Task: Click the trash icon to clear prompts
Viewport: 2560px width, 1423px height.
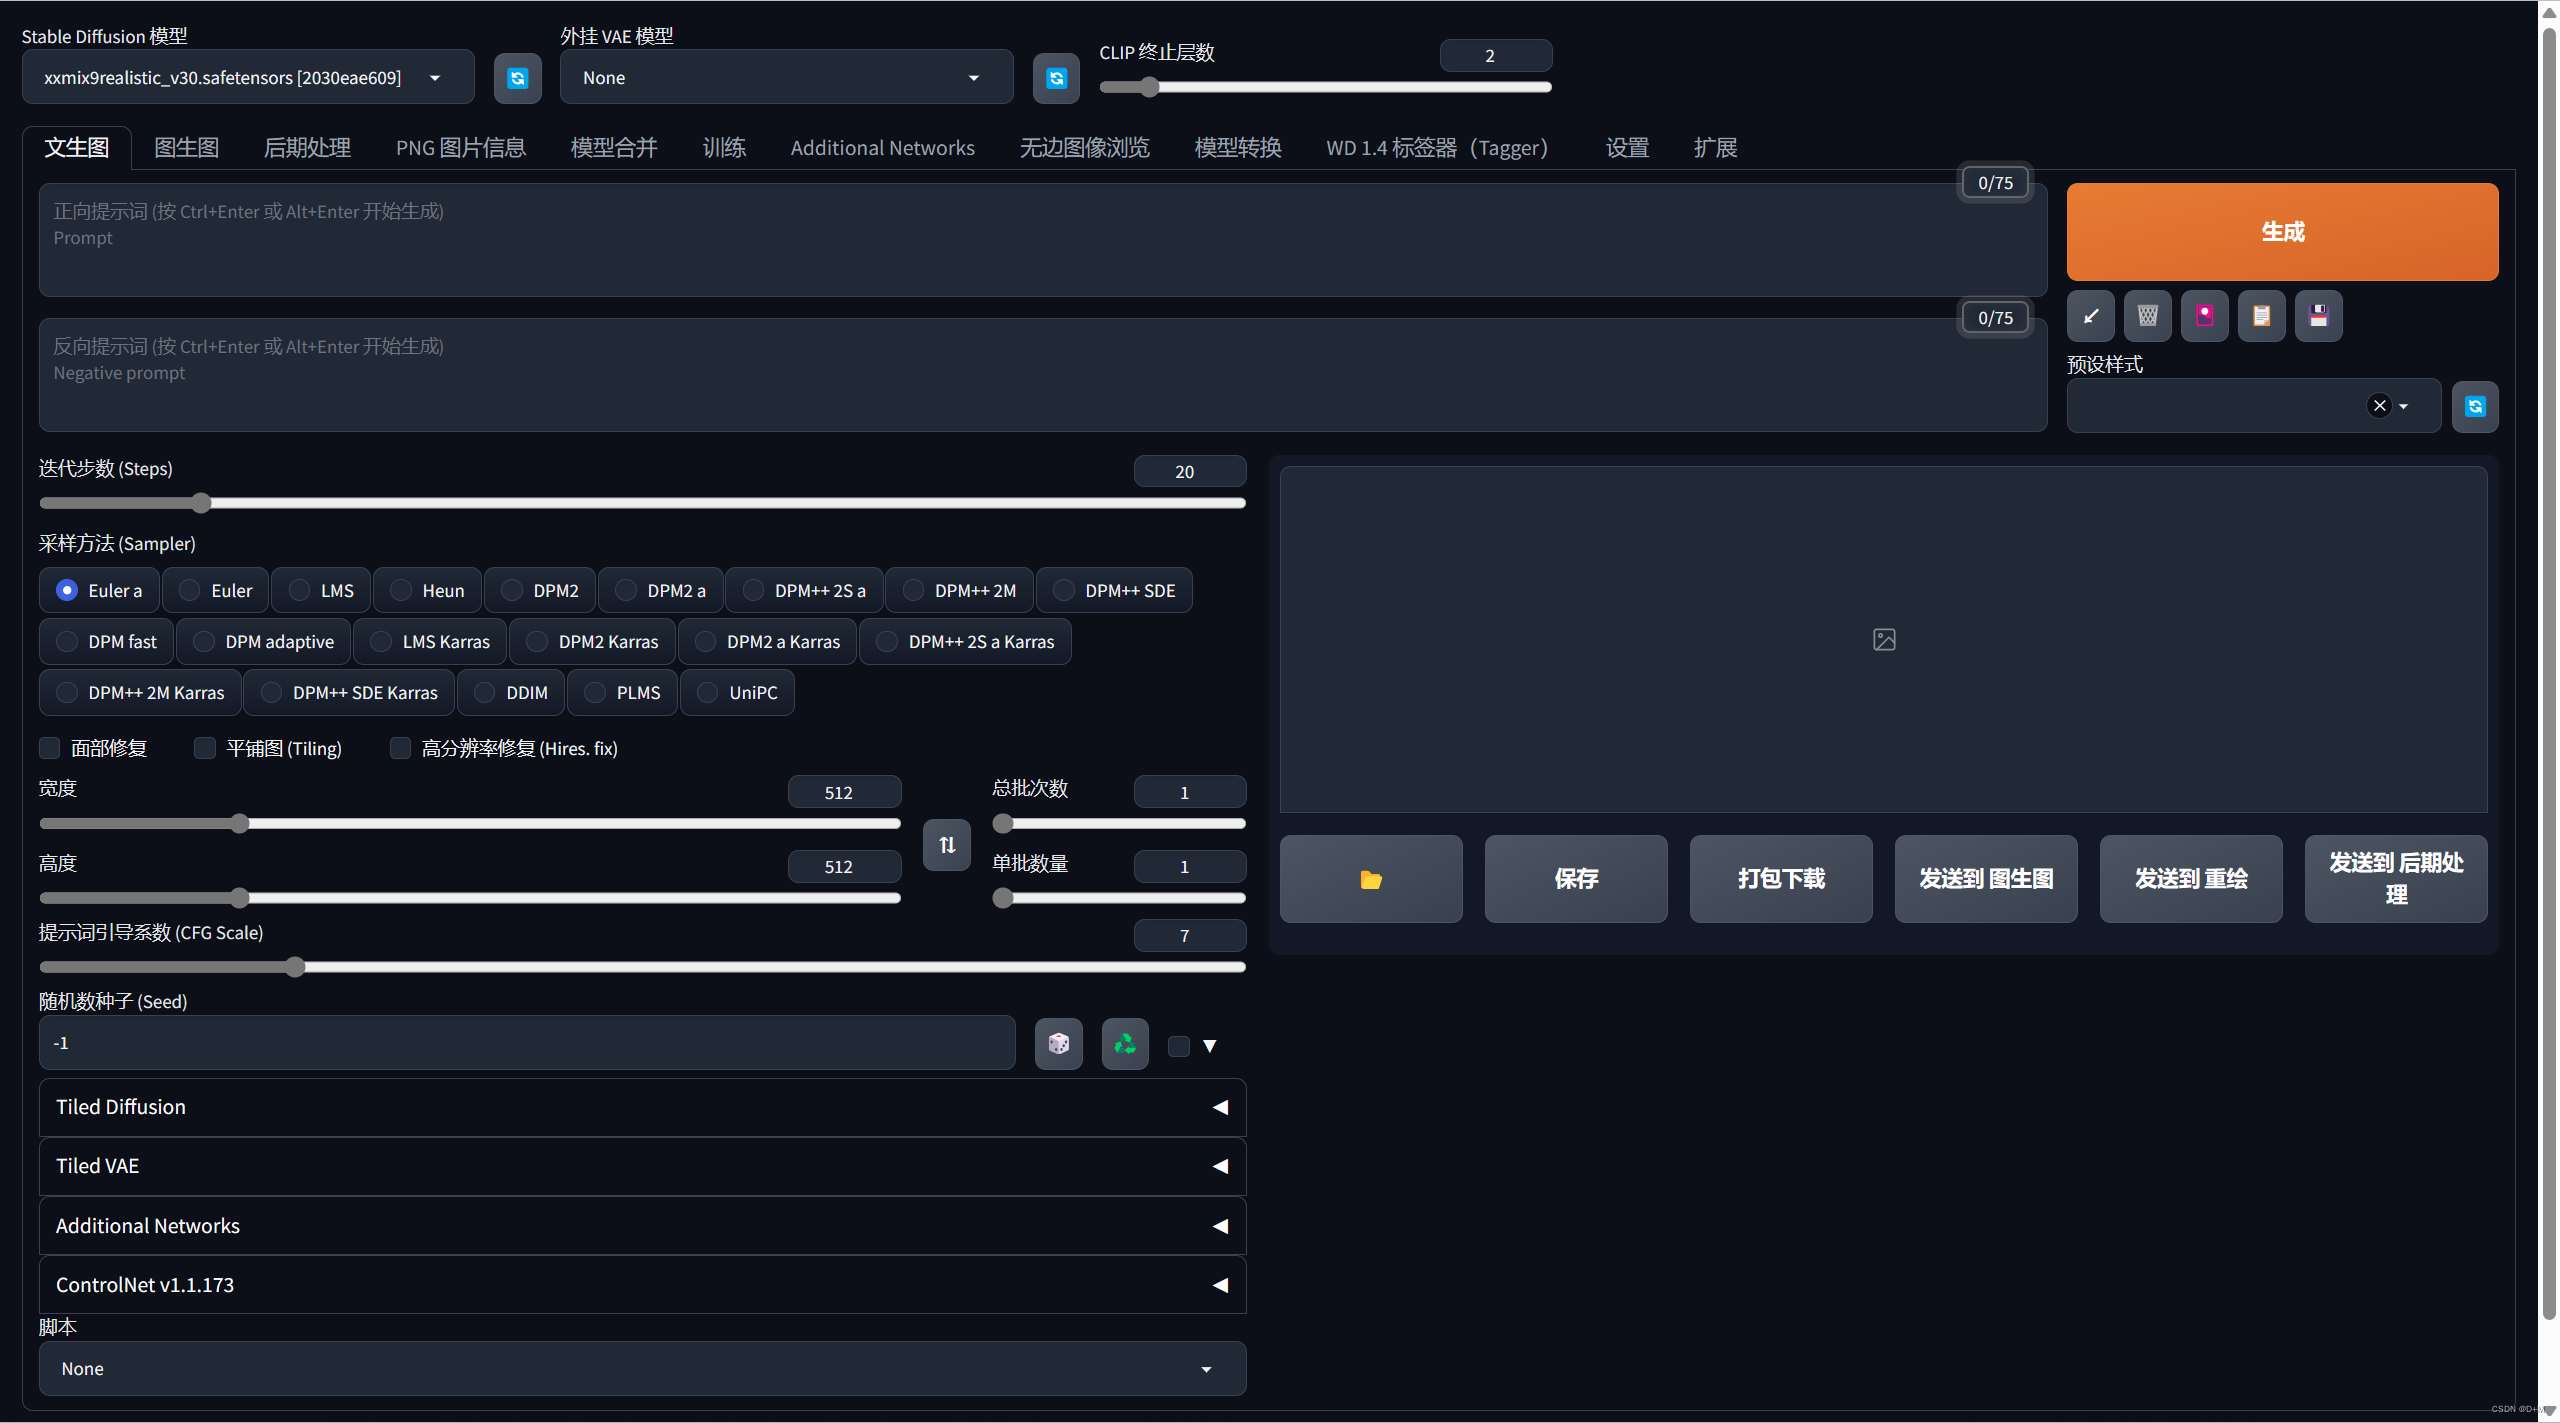Action: (2147, 316)
